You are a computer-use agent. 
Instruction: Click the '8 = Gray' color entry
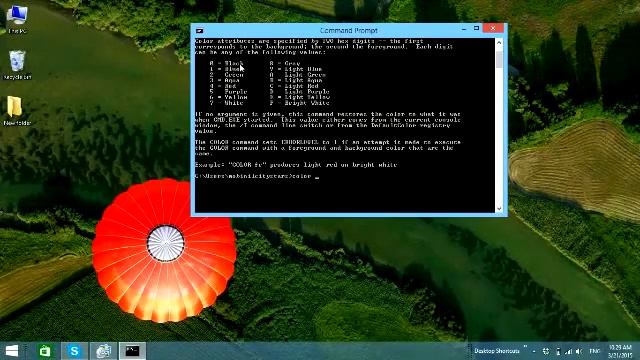(x=285, y=63)
